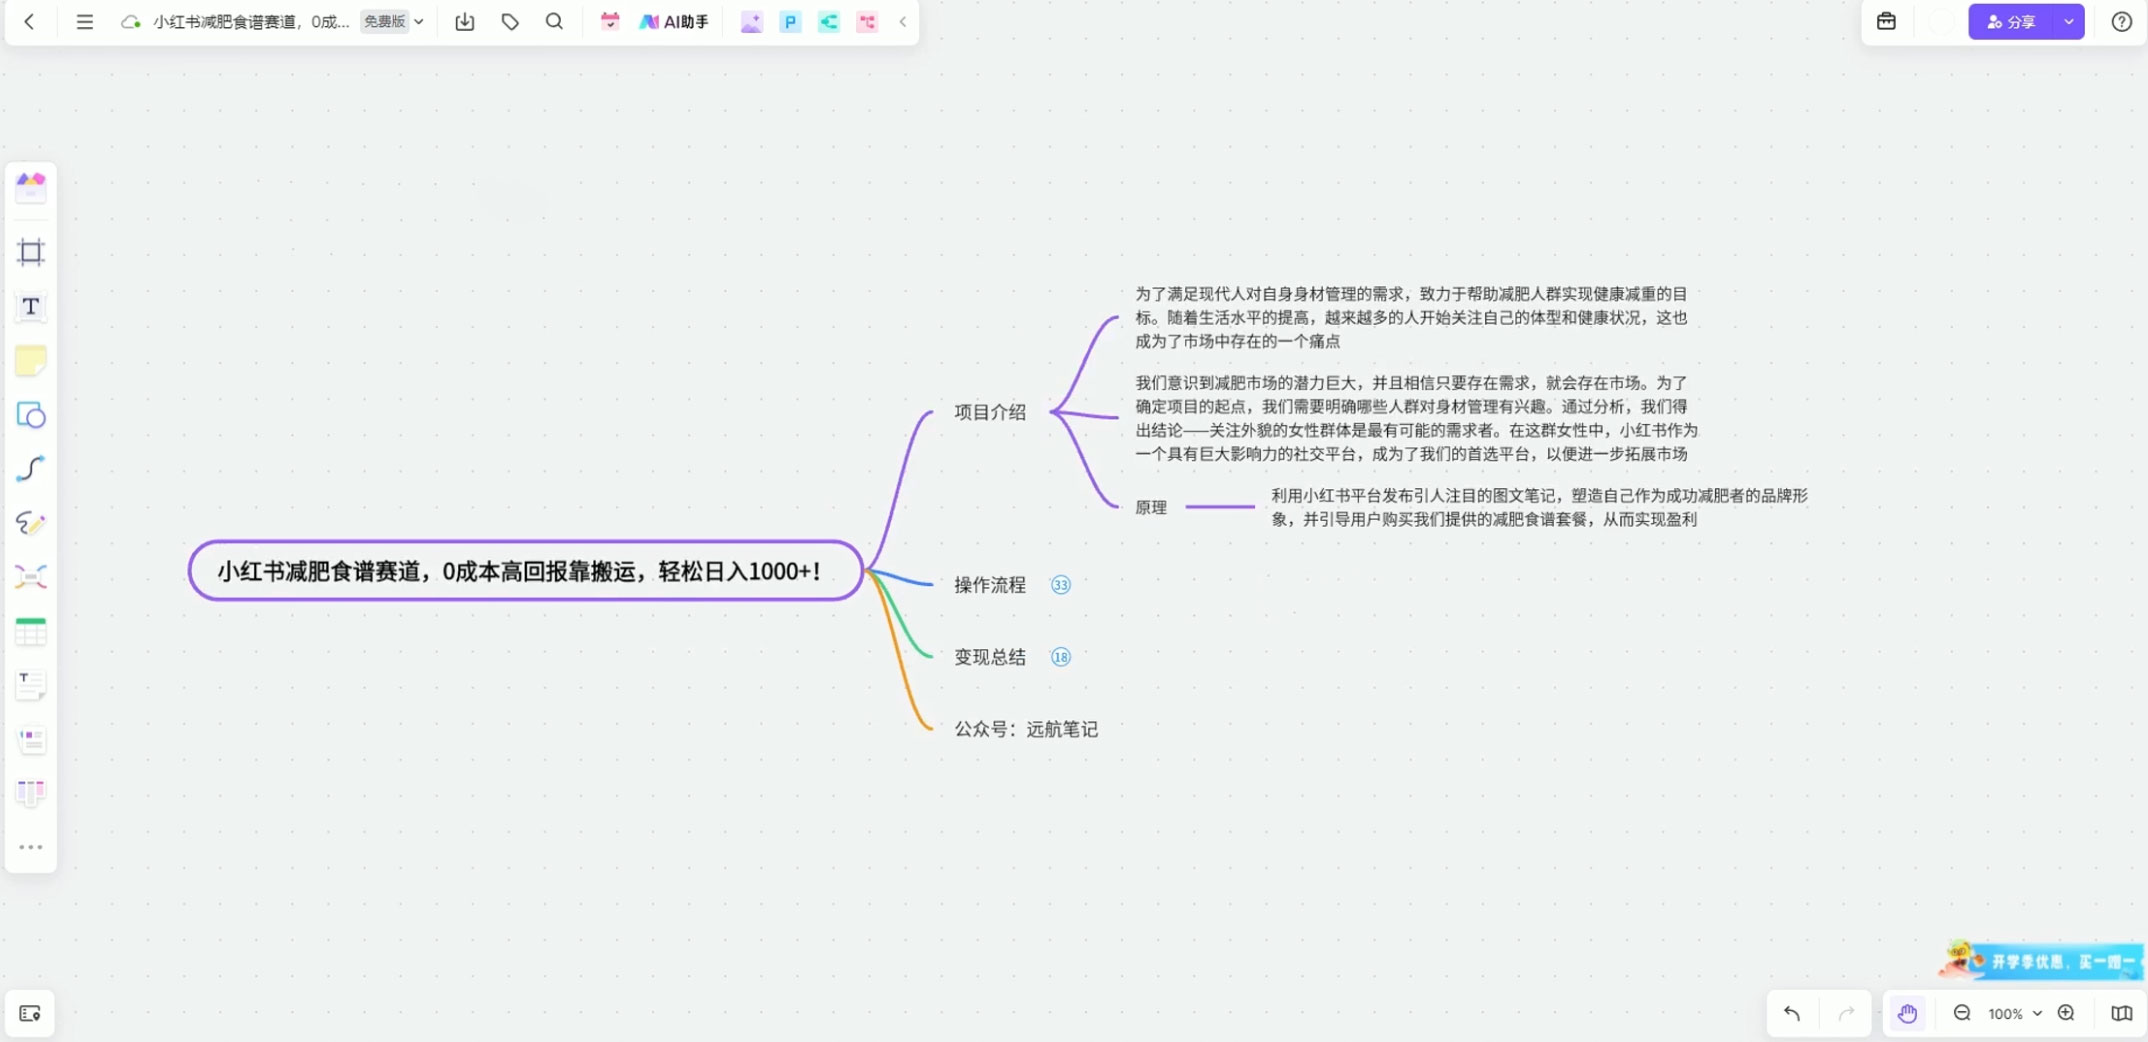
Task: Expand the 操作流程 node showing 33 children
Action: click(x=1060, y=584)
